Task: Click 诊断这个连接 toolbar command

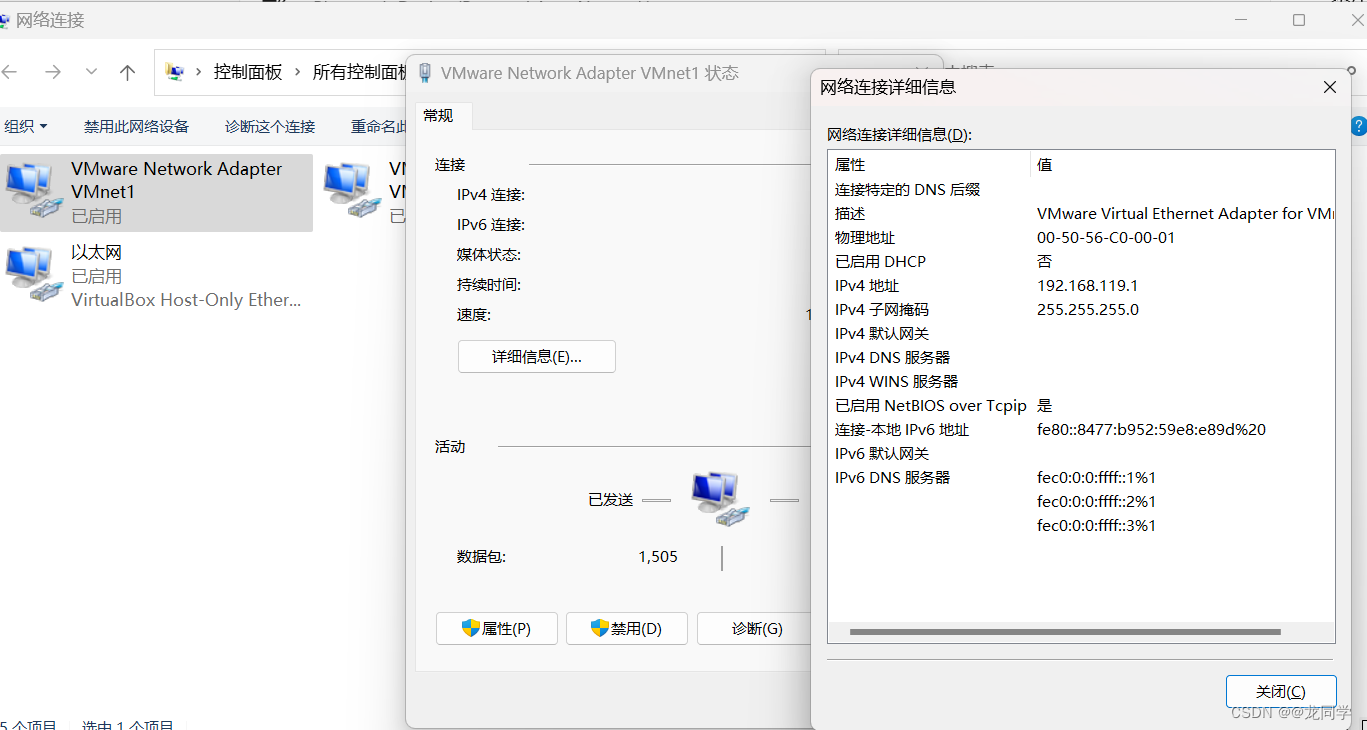Action: pos(270,126)
